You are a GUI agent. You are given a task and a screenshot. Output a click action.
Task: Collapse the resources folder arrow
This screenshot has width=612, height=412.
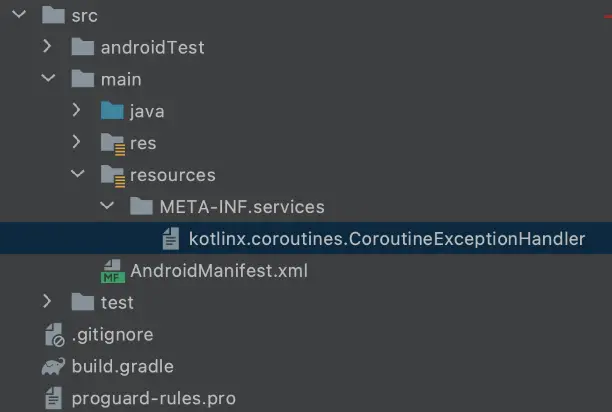coord(77,175)
